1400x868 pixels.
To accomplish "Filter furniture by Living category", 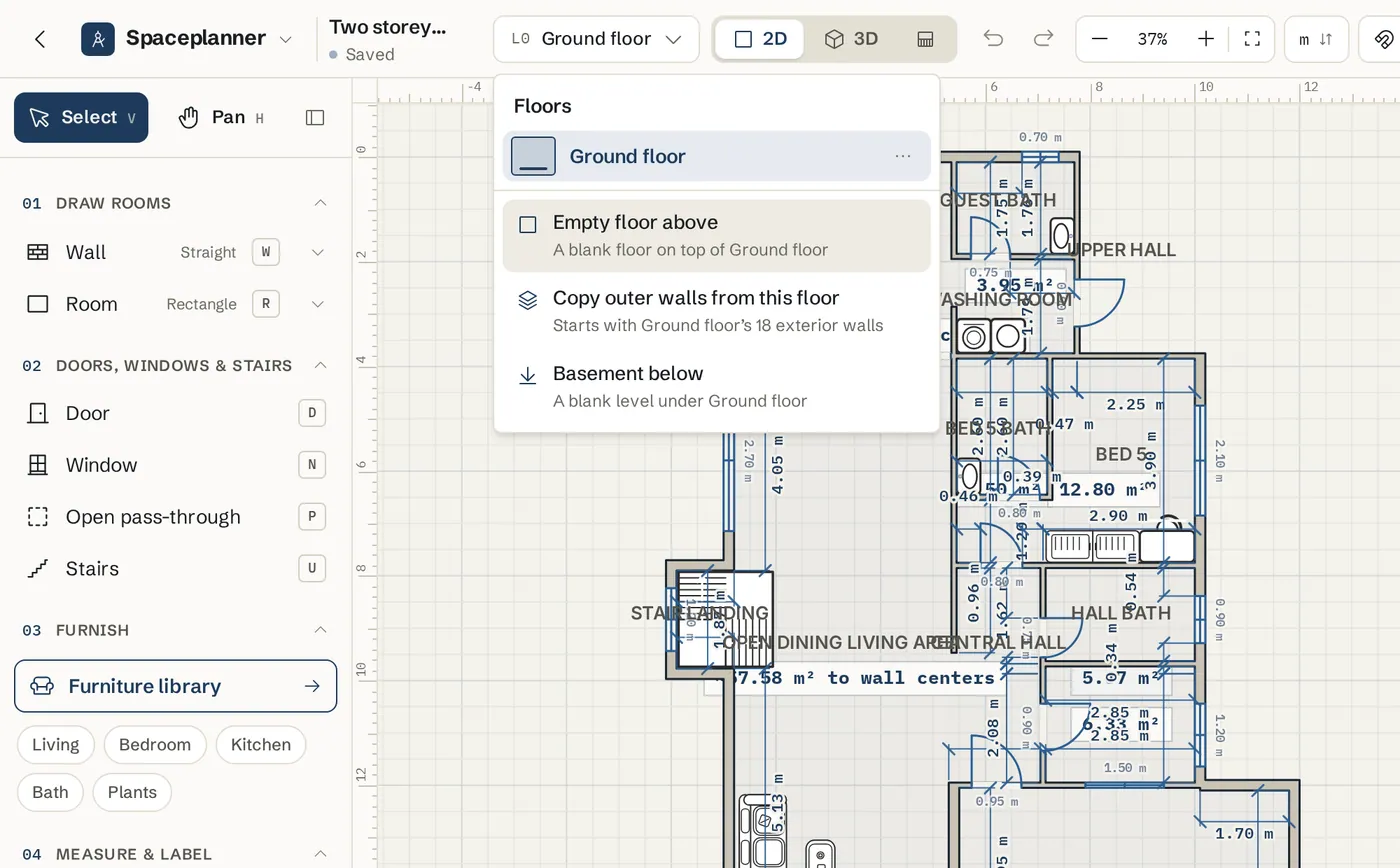I will point(56,745).
